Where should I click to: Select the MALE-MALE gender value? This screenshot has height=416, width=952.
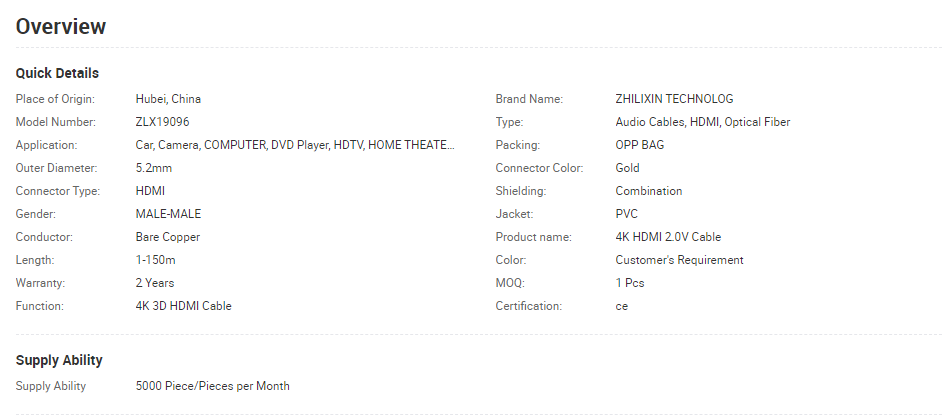click(x=168, y=214)
